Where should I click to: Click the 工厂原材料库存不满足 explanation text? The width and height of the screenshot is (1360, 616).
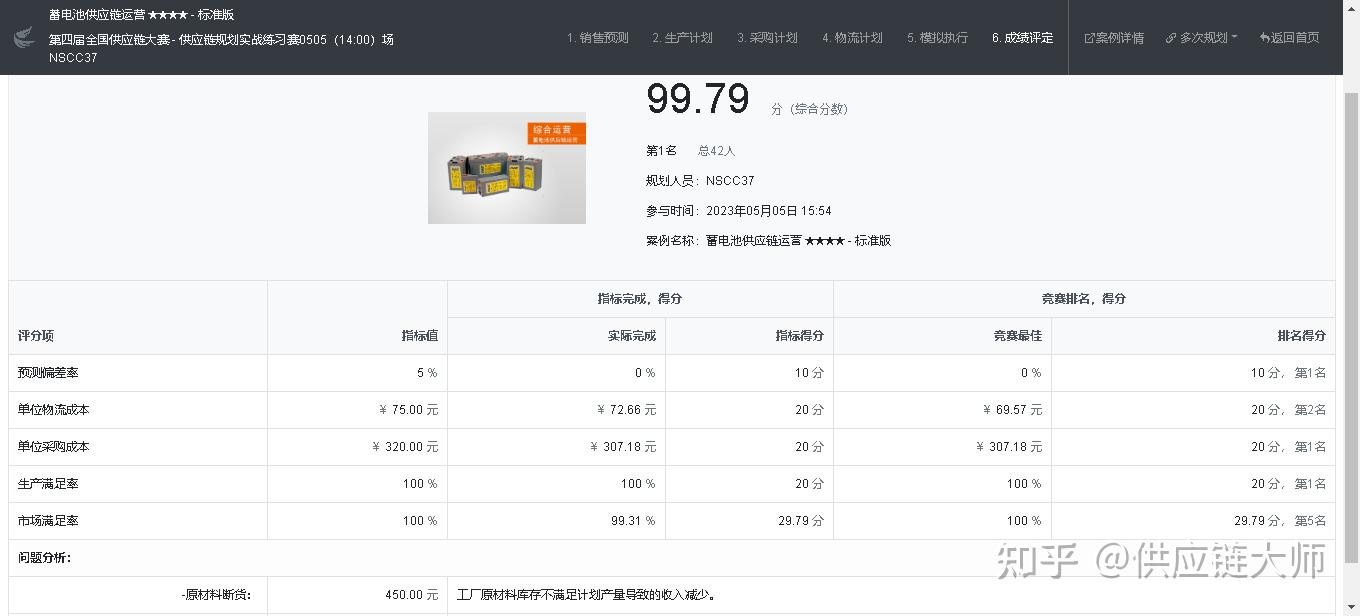pyautogui.click(x=586, y=595)
